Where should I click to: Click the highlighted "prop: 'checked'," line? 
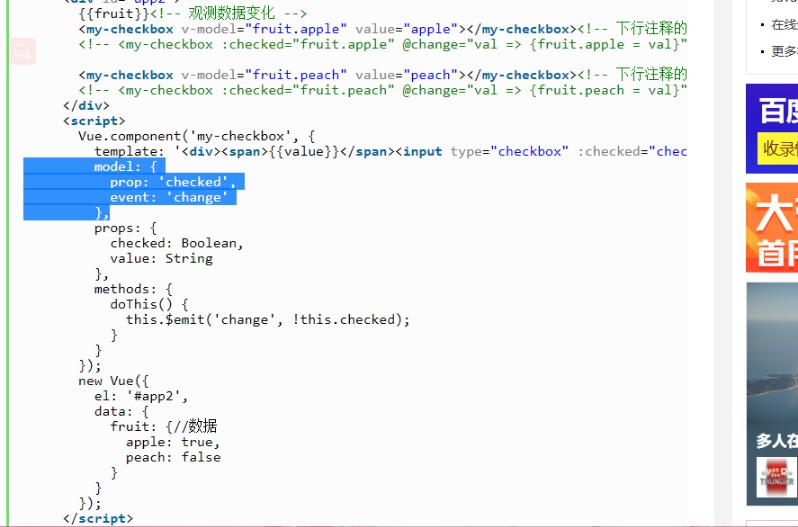click(173, 182)
